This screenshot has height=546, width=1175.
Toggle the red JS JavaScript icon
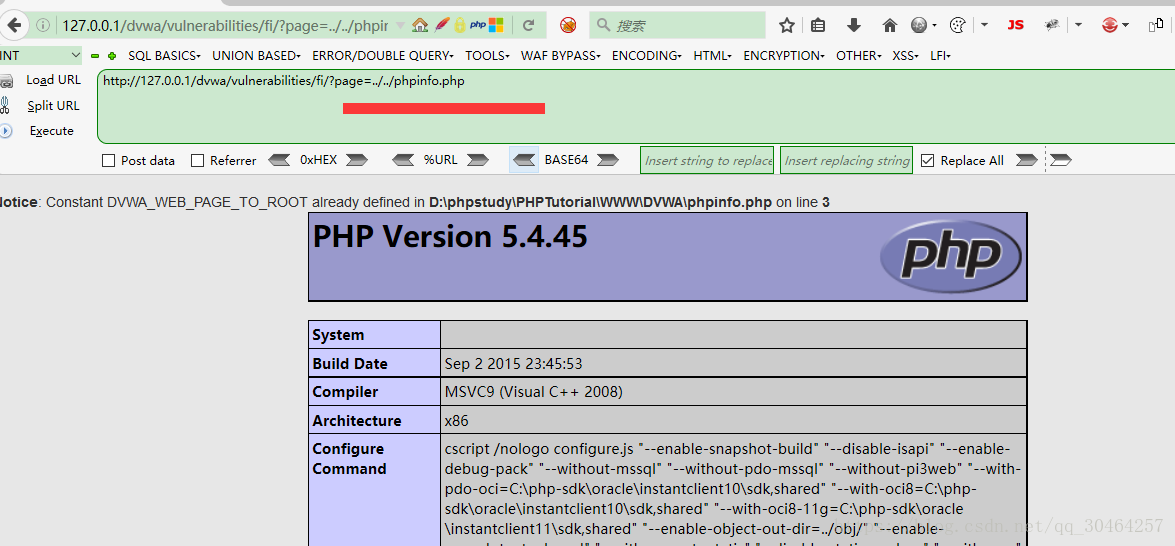click(1015, 25)
